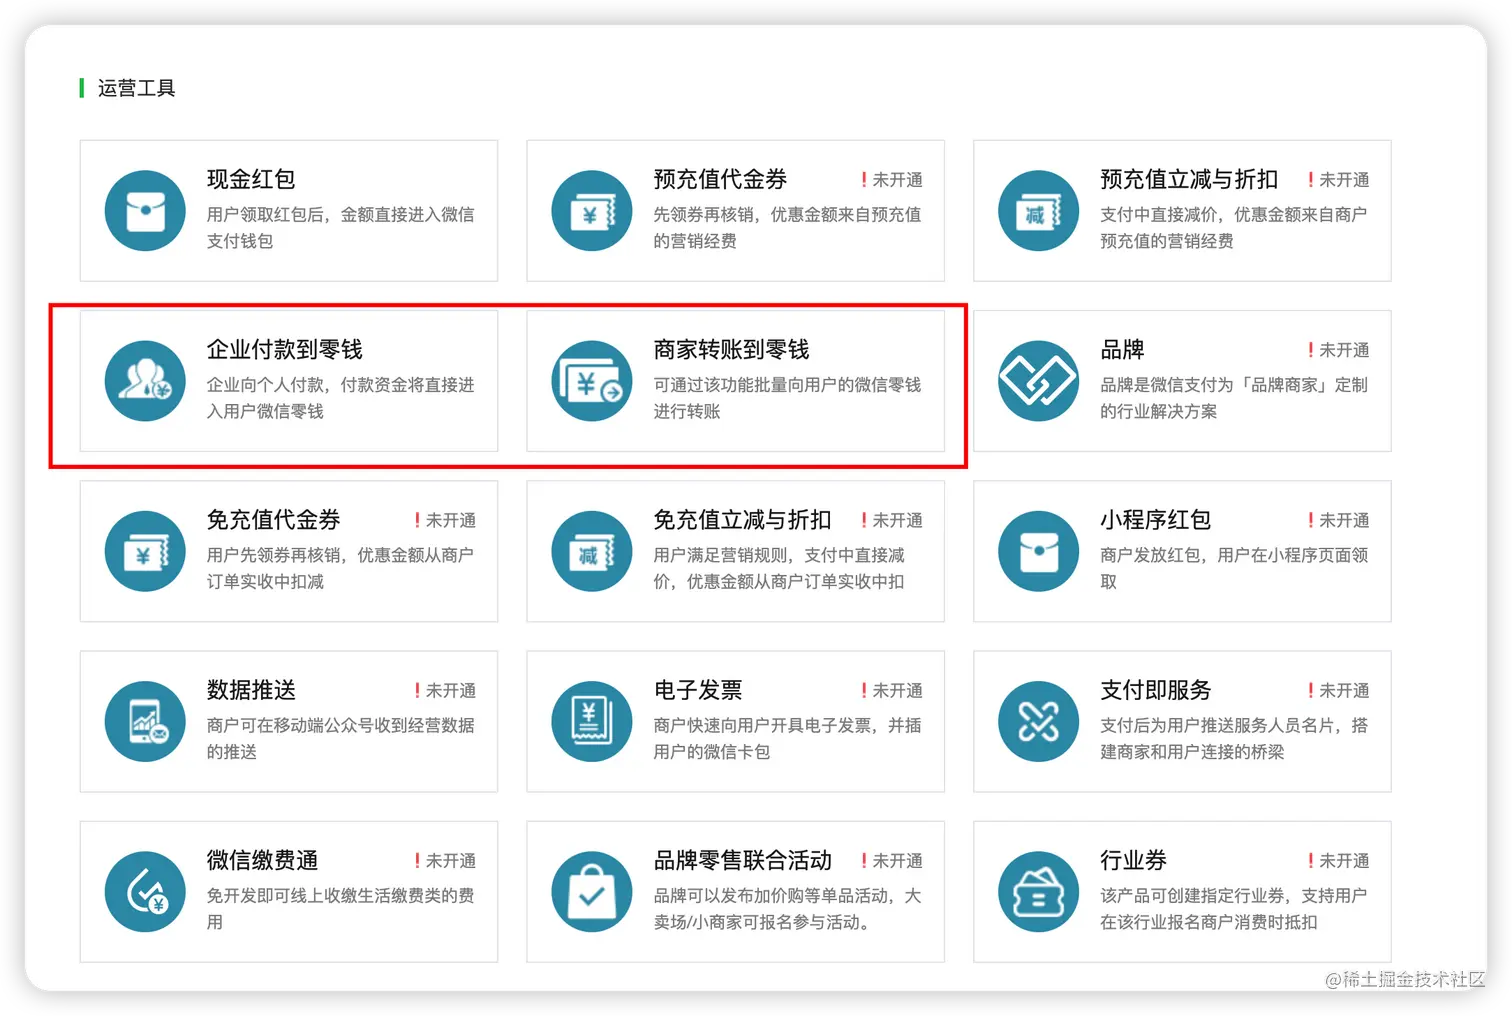Click 未开通 status on 小程序红包 card
This screenshot has height=1016, width=1512.
tap(1339, 520)
